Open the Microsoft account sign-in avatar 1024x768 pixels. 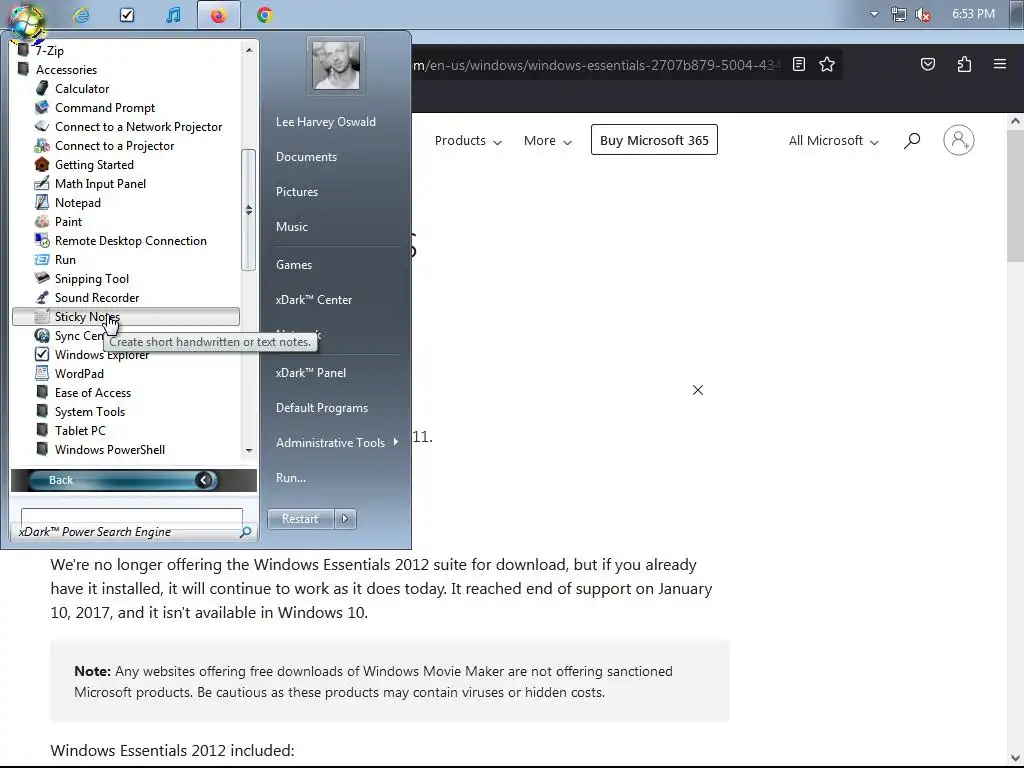[x=959, y=140]
